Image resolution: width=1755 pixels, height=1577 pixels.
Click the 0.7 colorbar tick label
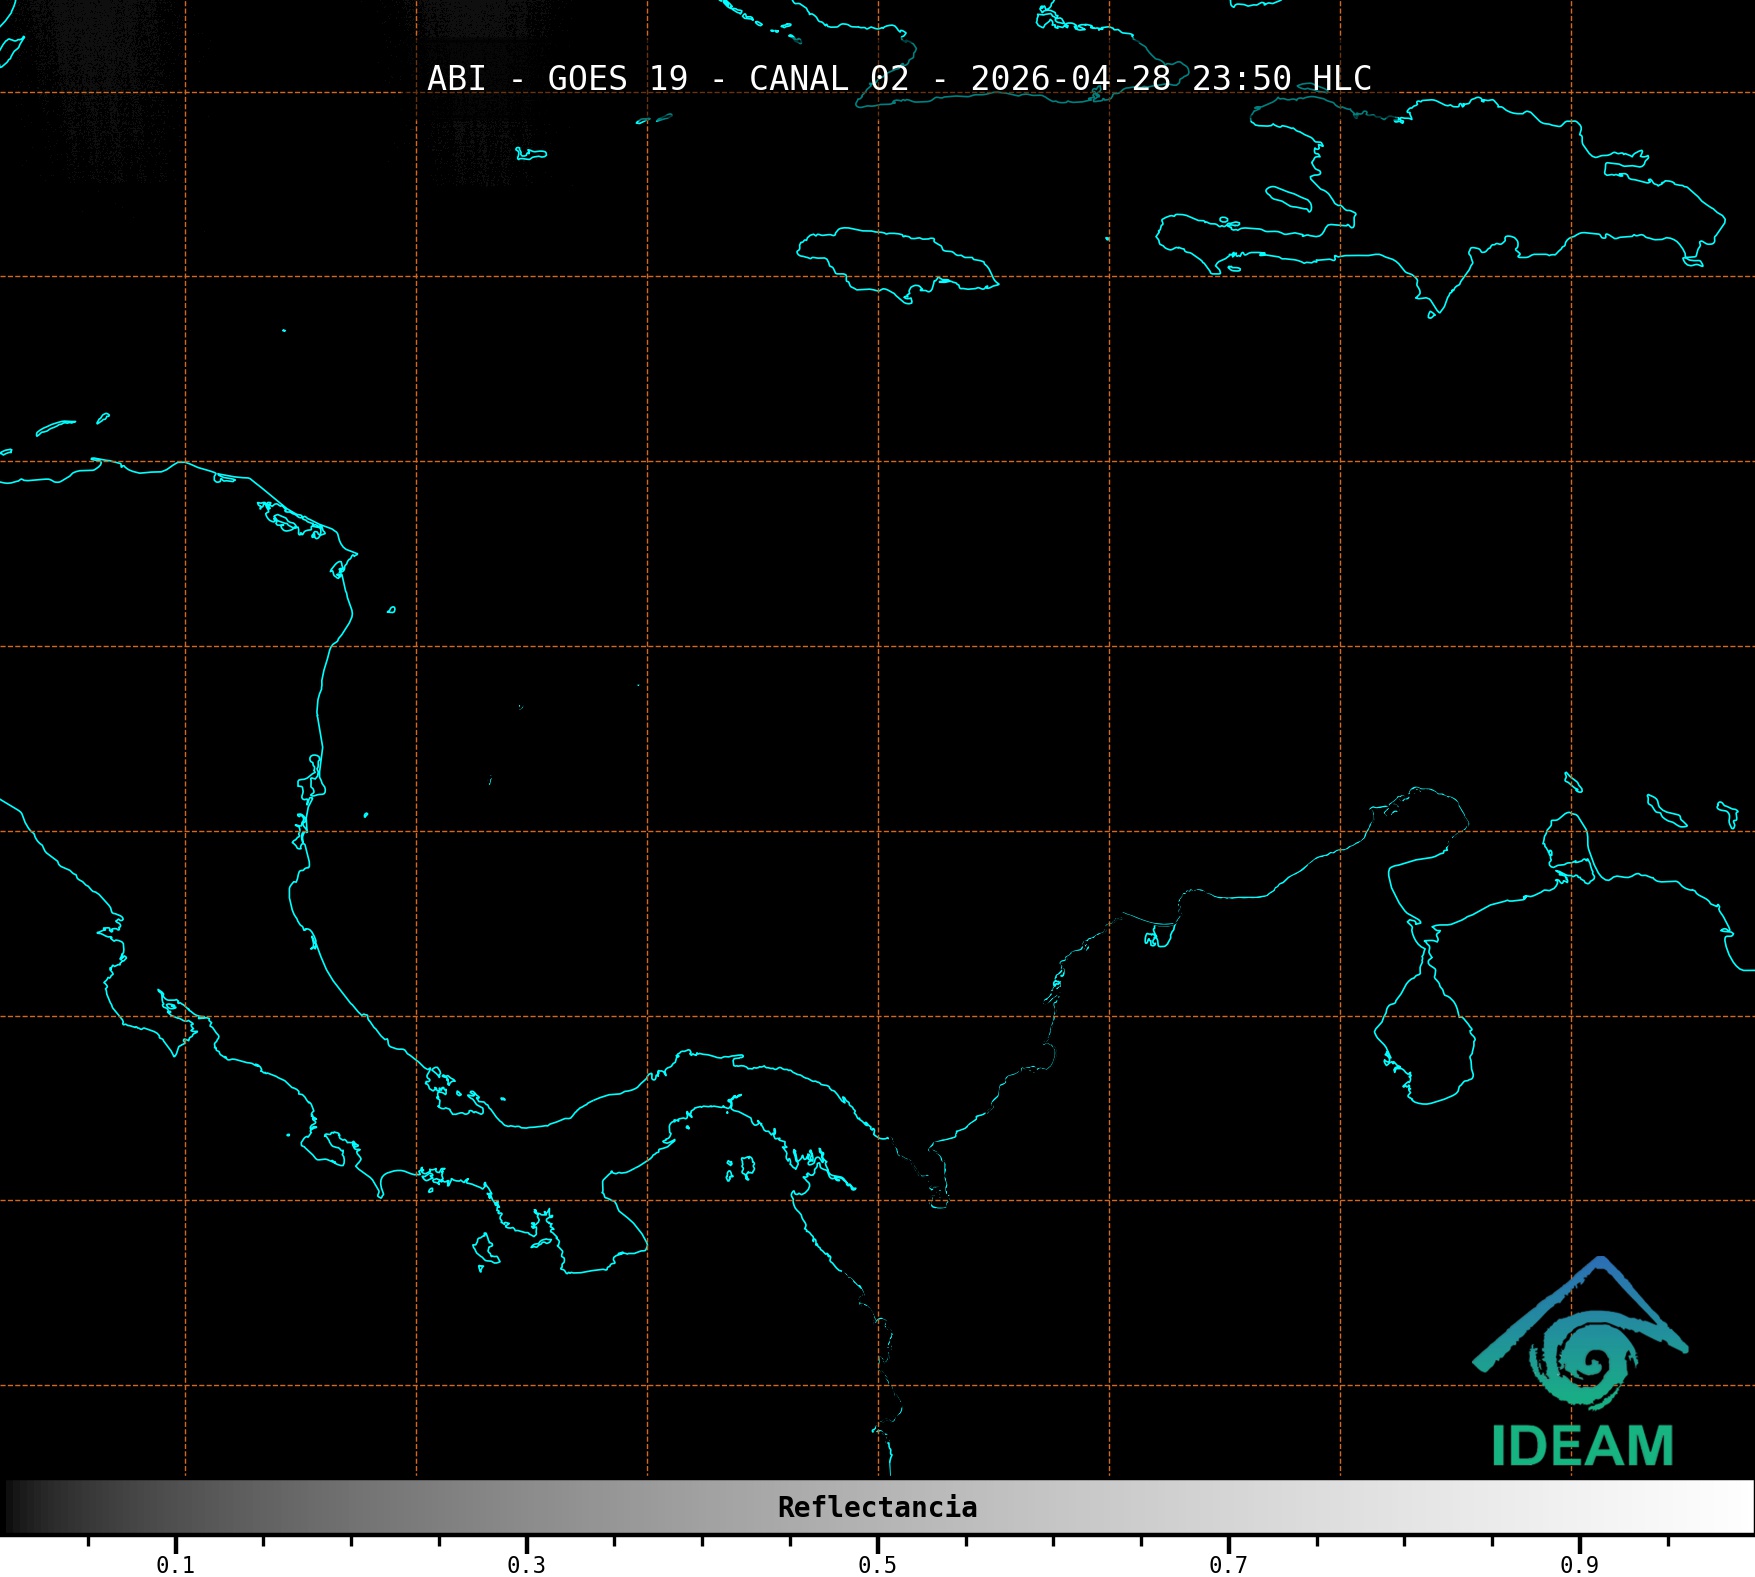1228,1565
